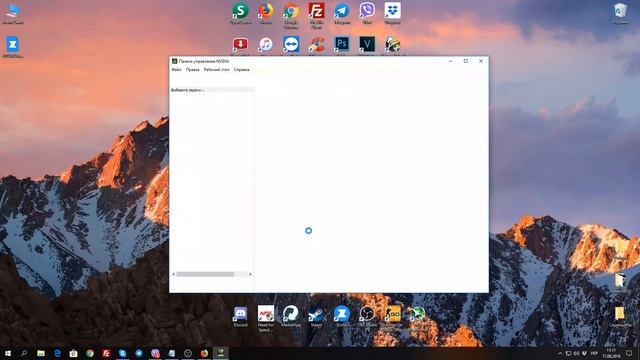Click the left scroll arrow in the task pane

pos(173,274)
